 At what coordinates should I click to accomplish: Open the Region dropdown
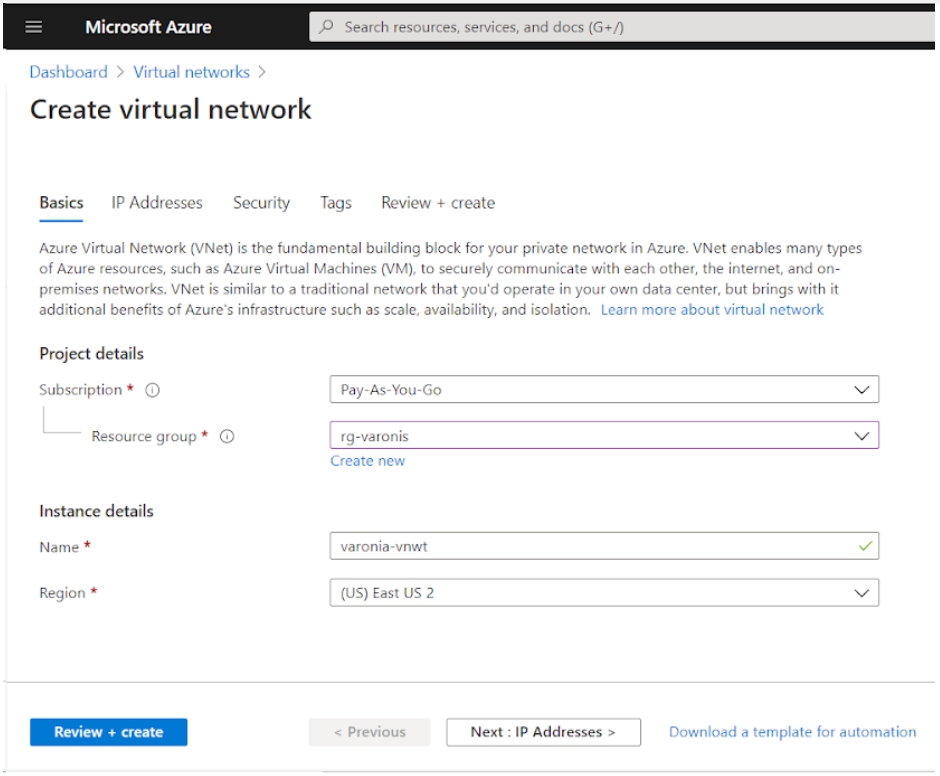tap(862, 592)
